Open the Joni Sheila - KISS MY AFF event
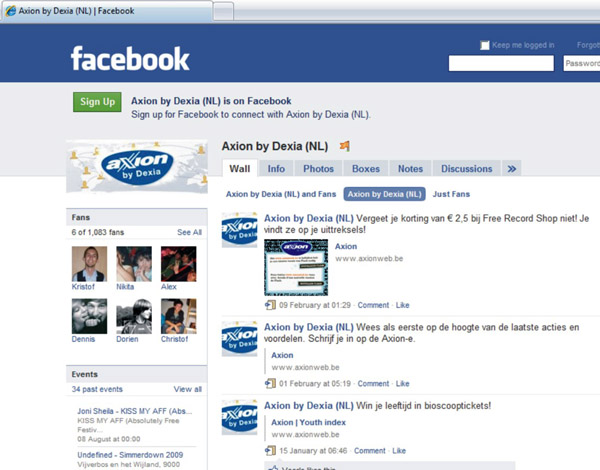The height and width of the screenshot is (470, 600). click(134, 411)
